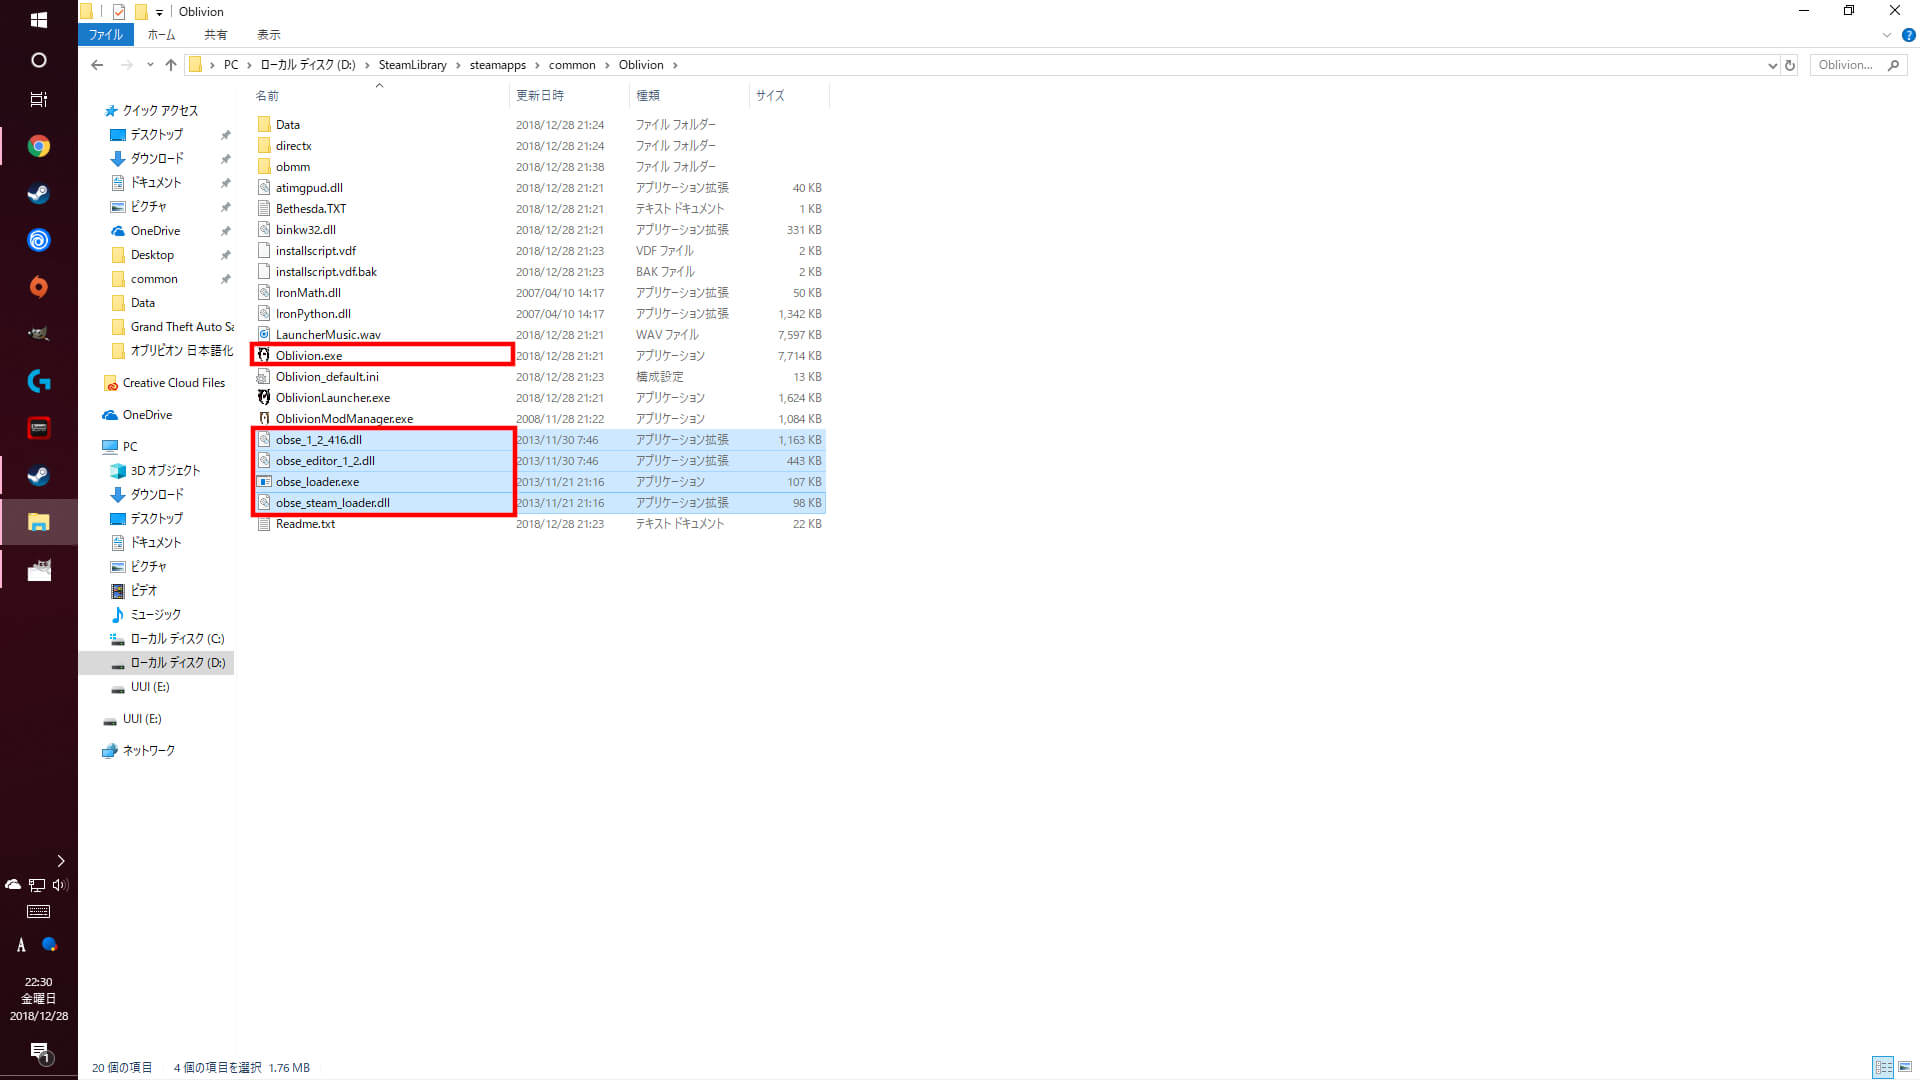The image size is (1920, 1080).
Task: Toggle IME input mode A indicator
Action: [21, 945]
